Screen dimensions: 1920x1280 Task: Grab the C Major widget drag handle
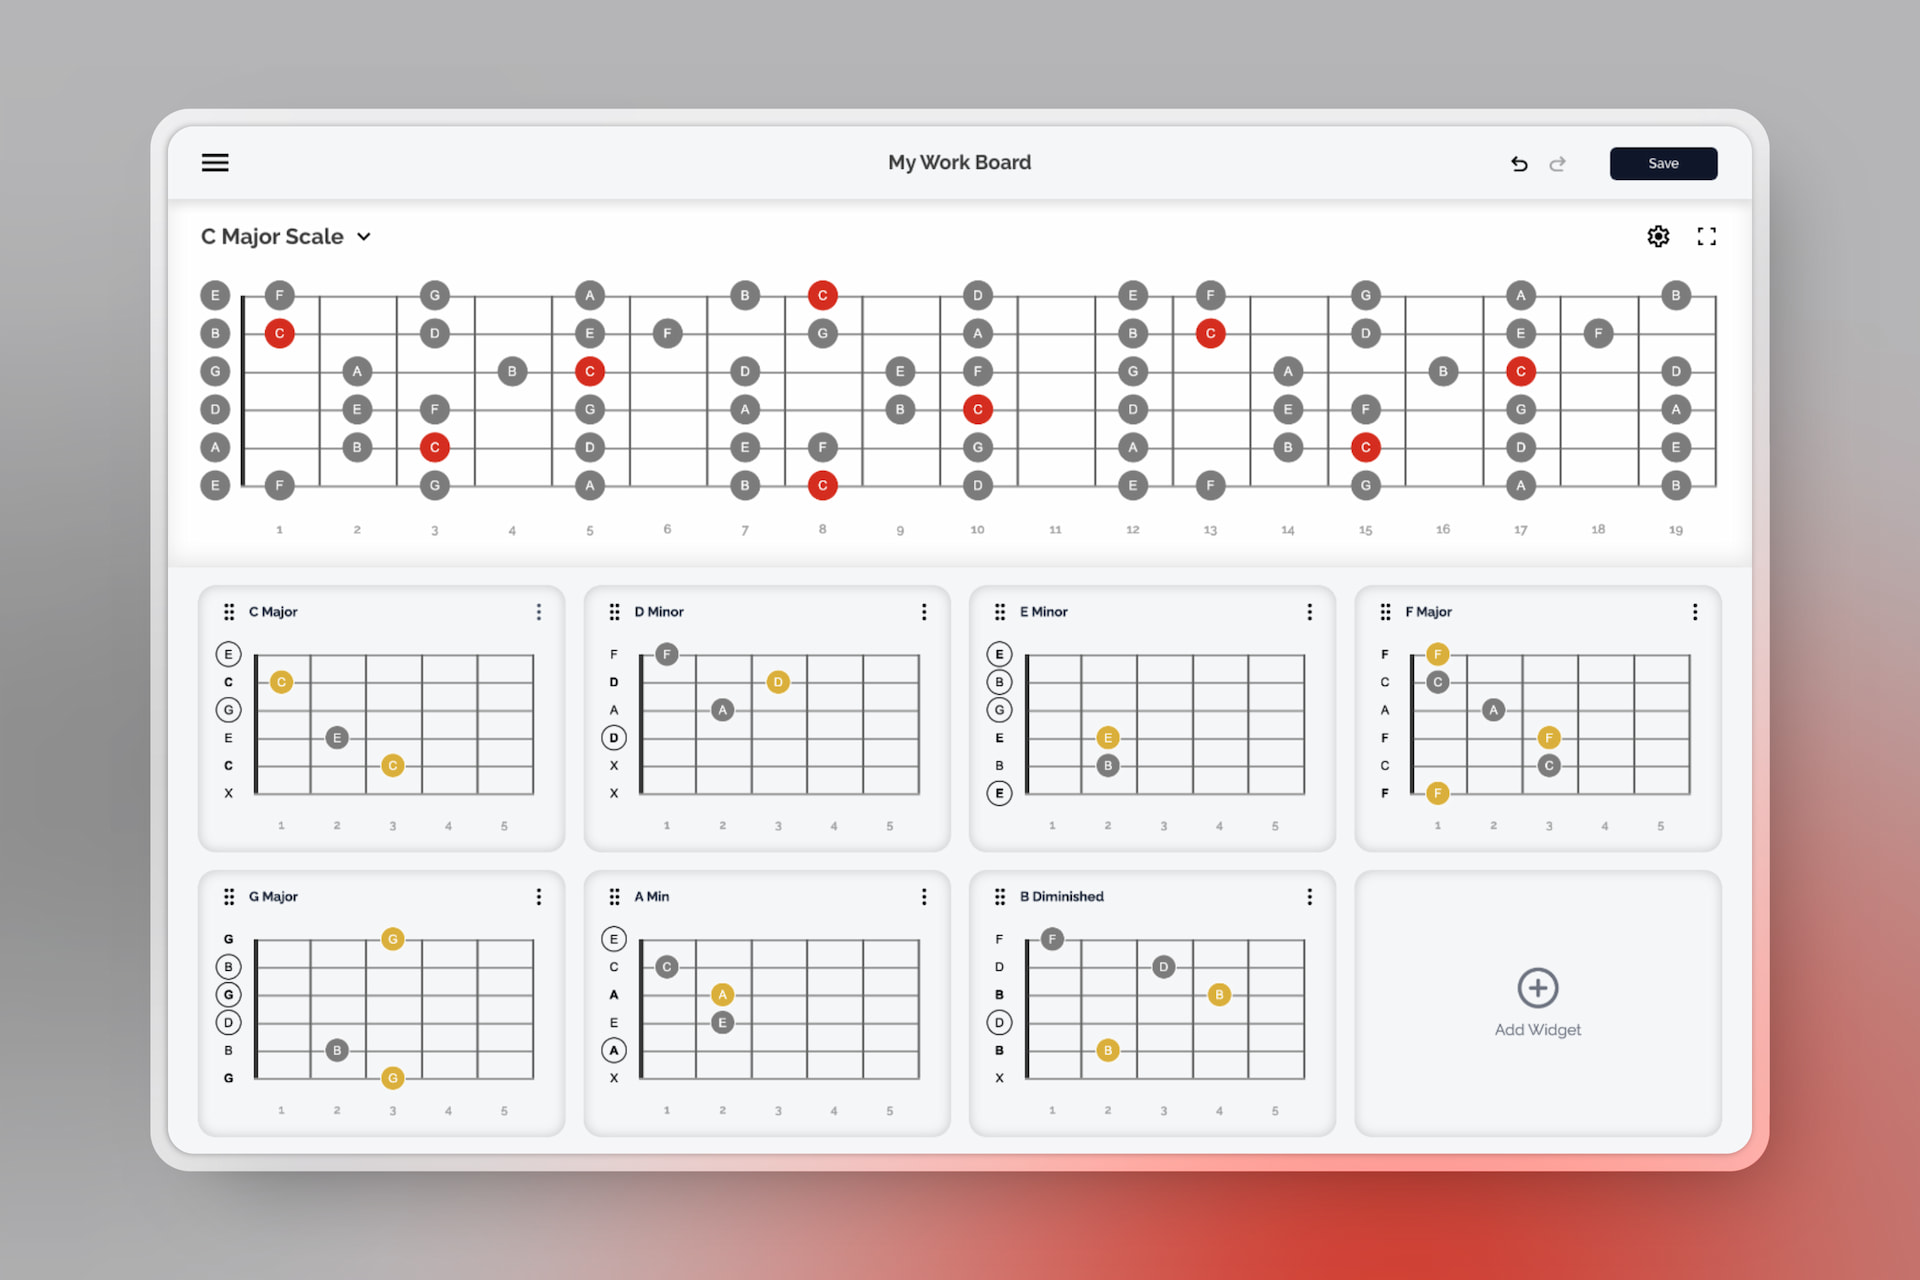pyautogui.click(x=229, y=612)
